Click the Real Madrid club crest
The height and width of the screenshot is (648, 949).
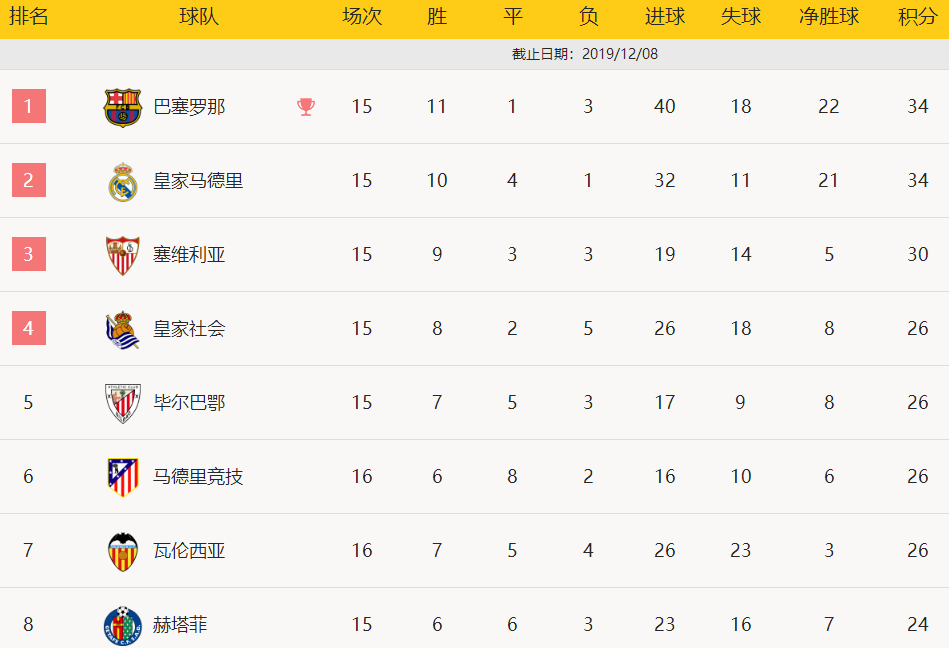(x=123, y=182)
